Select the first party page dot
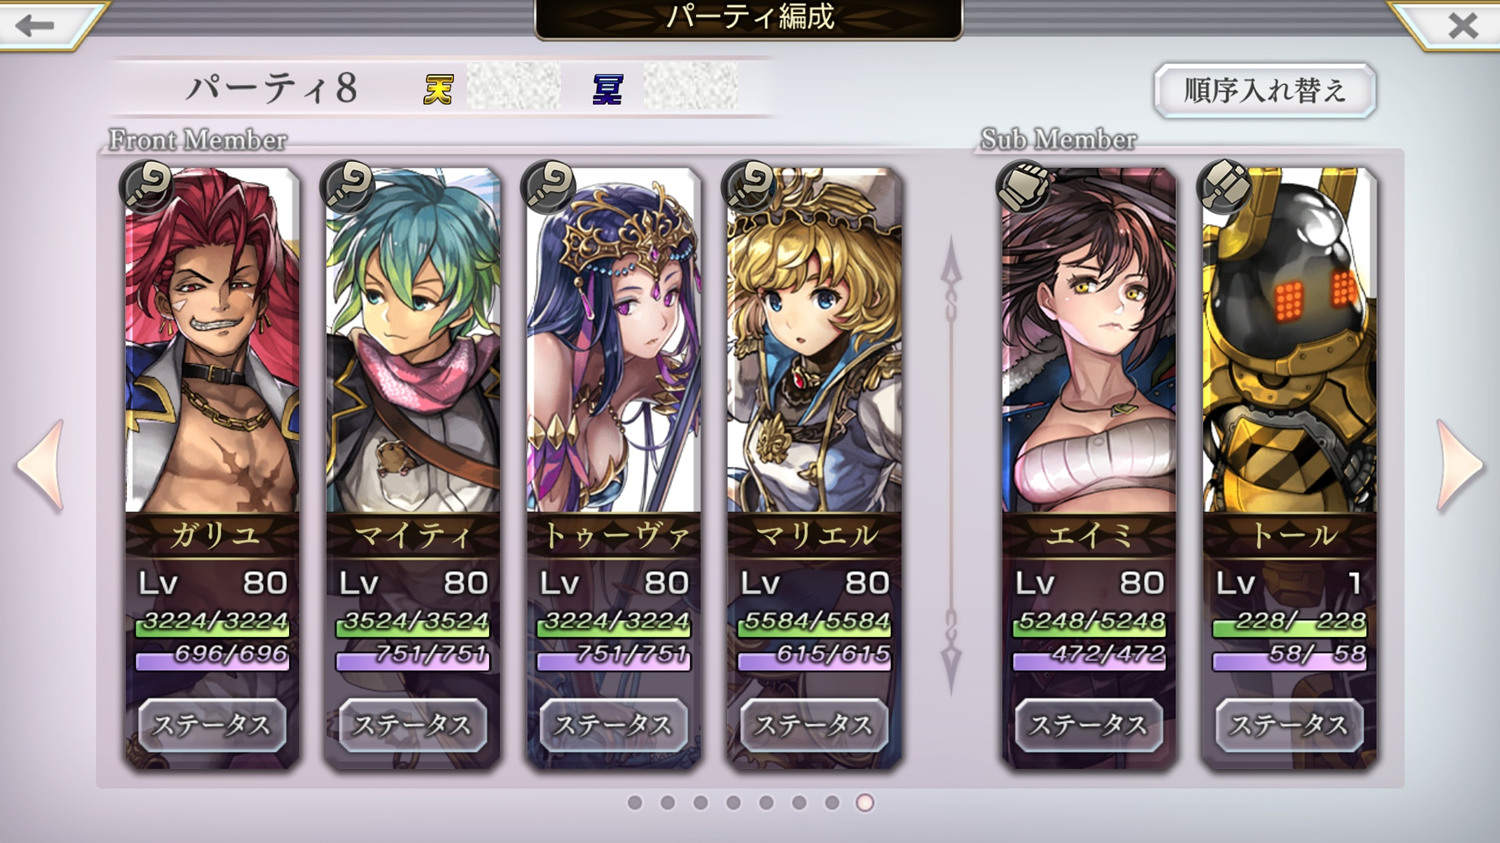 pos(635,802)
